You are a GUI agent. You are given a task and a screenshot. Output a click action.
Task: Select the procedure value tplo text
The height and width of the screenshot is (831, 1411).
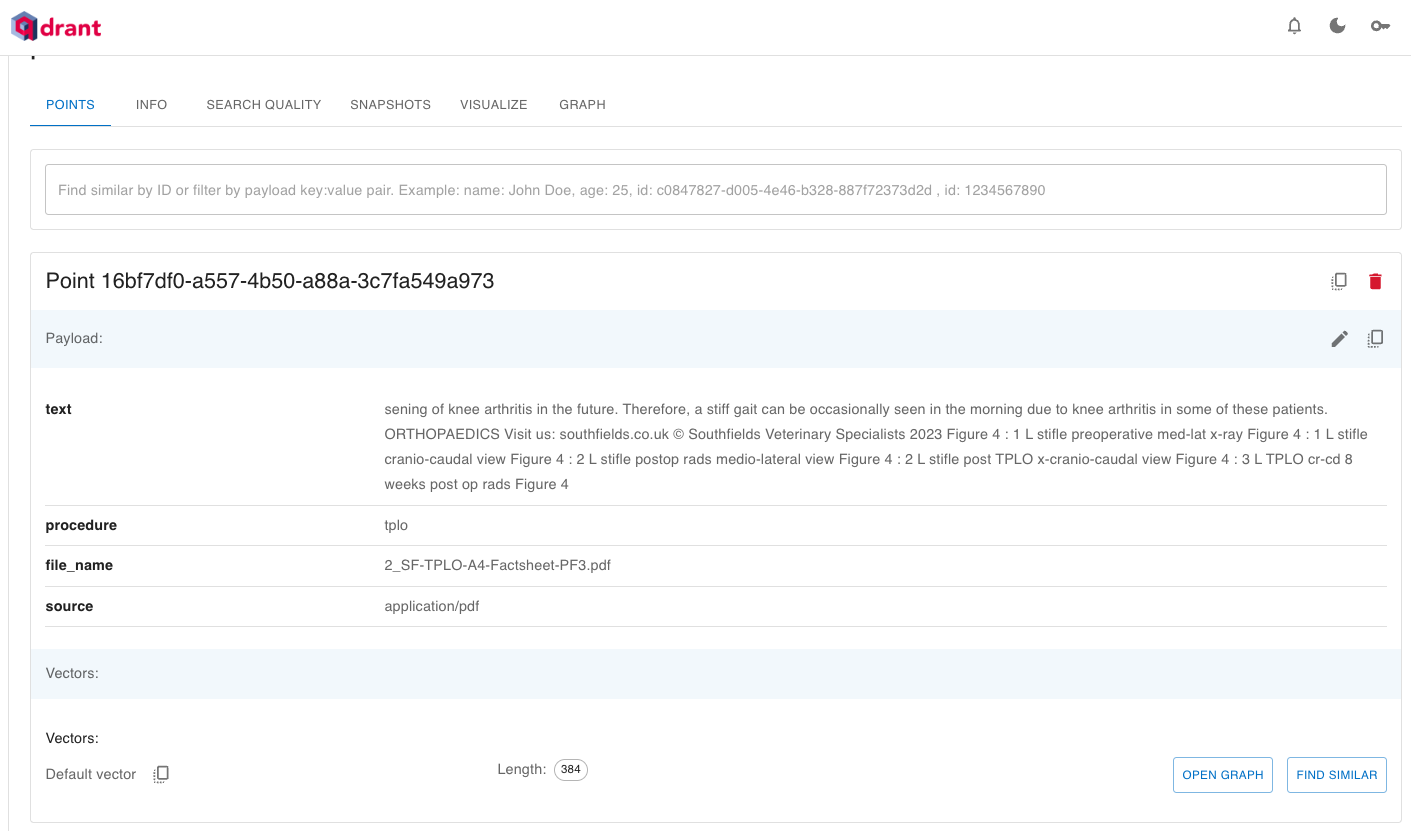coord(396,524)
